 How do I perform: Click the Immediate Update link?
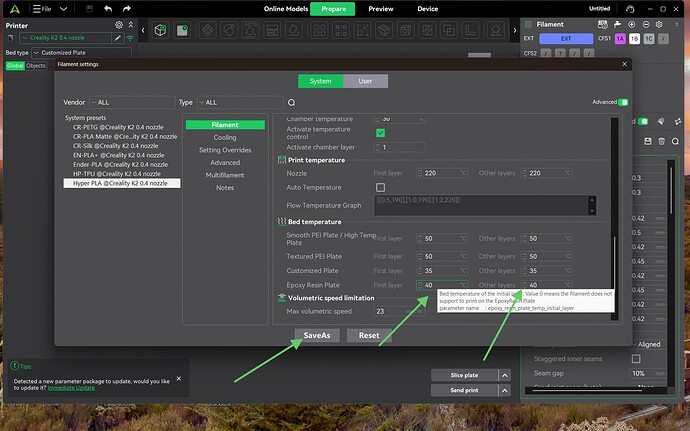[x=71, y=388]
